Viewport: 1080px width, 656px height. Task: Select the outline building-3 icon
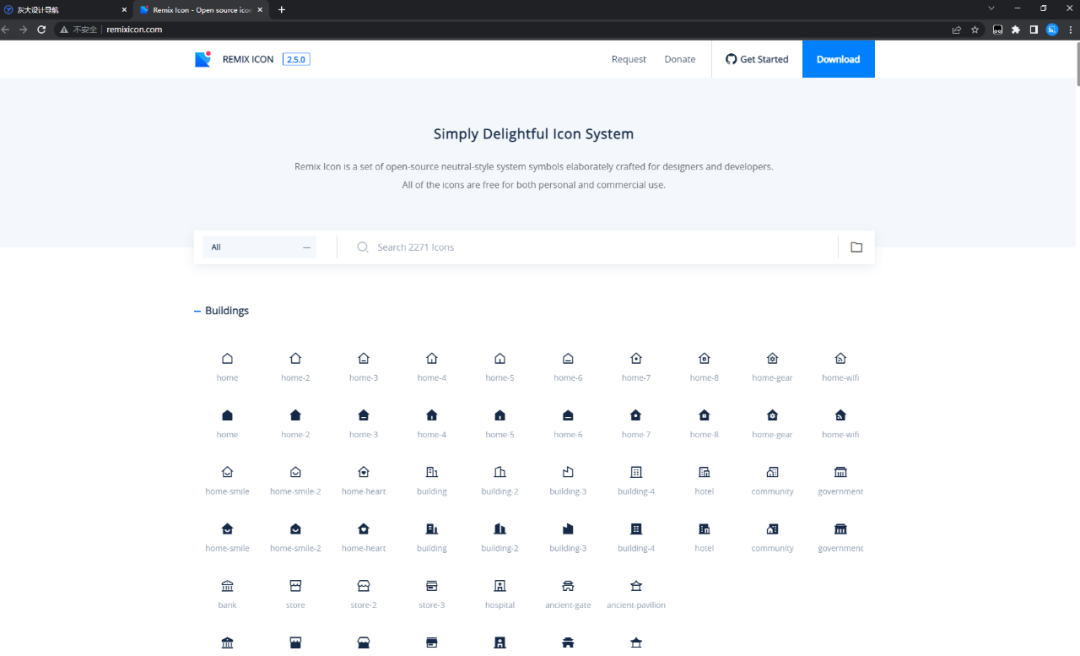(x=568, y=472)
